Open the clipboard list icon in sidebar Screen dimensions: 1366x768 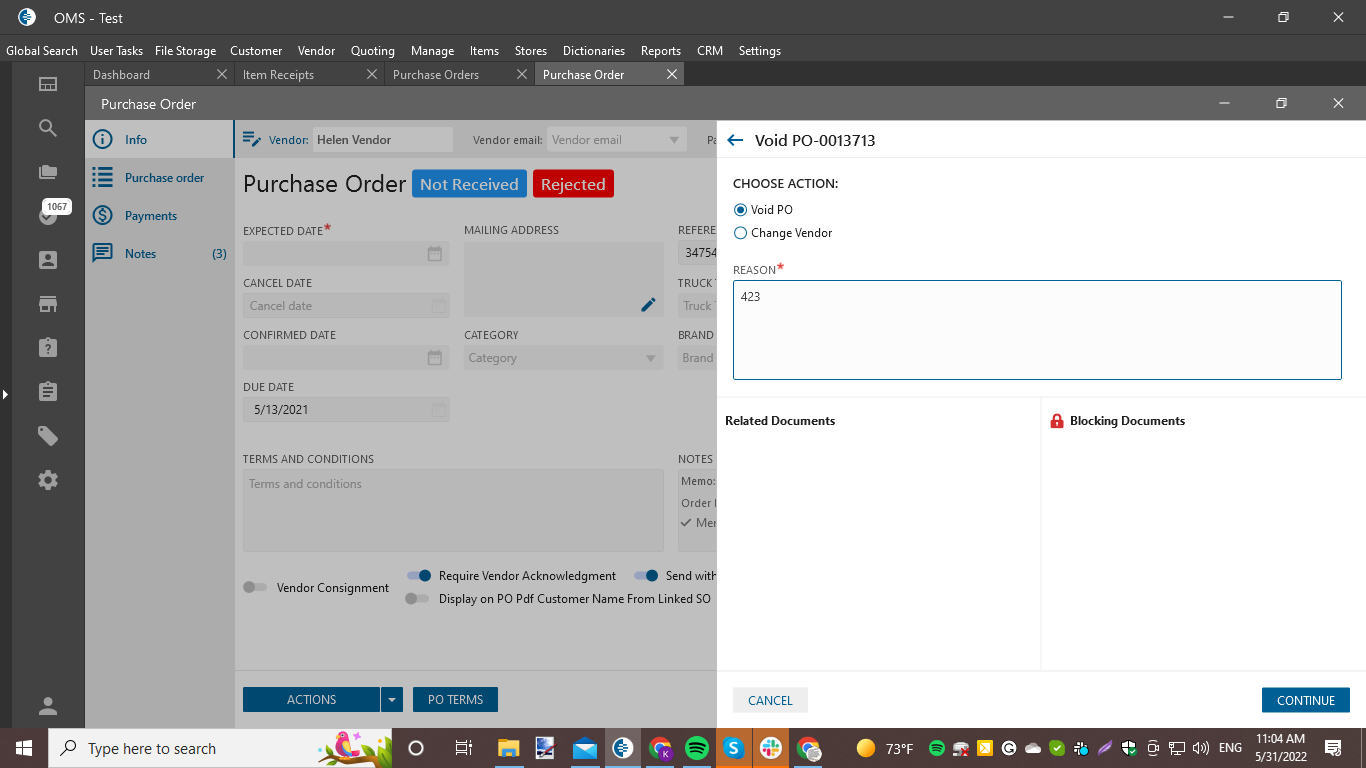48,391
